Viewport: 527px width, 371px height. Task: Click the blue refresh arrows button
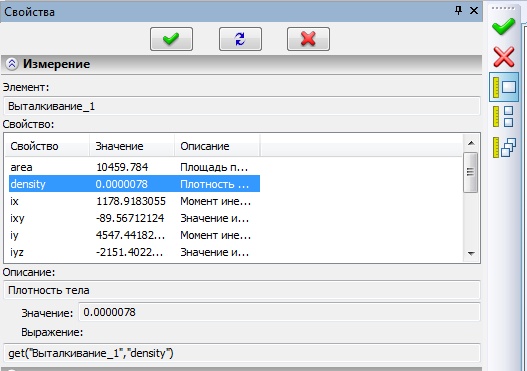[x=240, y=39]
